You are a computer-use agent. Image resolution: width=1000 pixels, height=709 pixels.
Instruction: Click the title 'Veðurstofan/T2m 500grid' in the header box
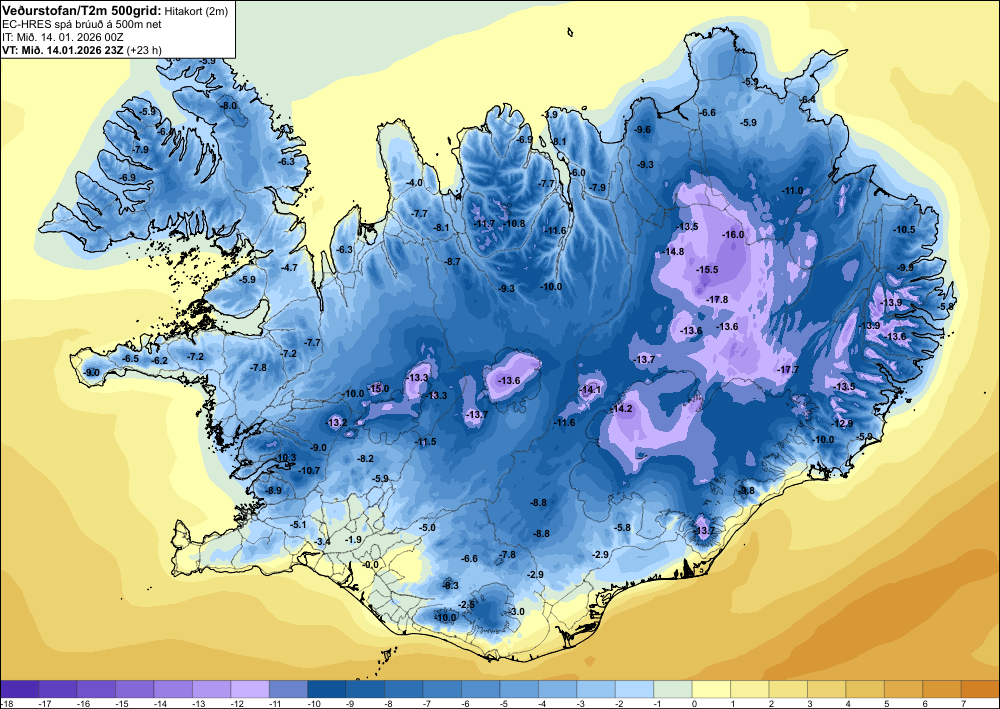(x=82, y=10)
